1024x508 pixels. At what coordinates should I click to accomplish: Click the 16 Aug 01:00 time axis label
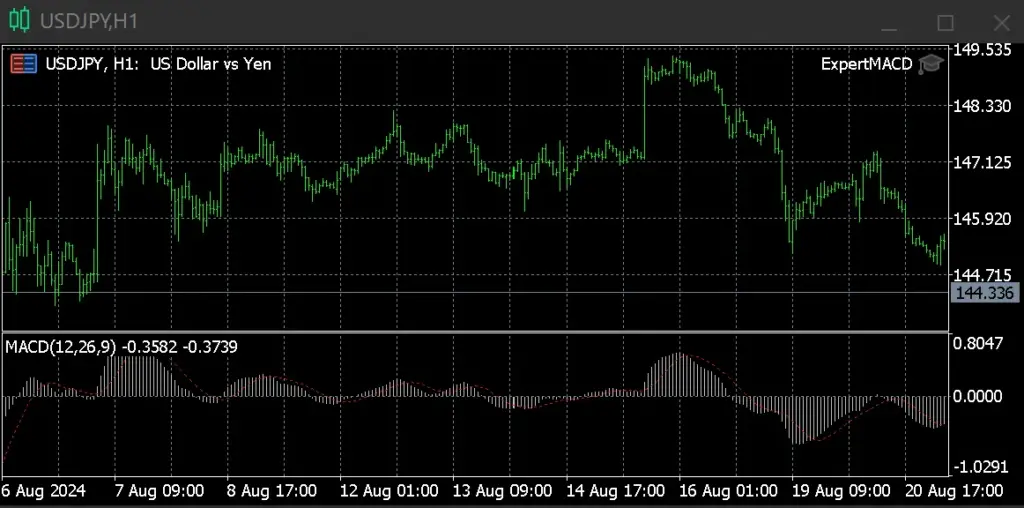pyautogui.click(x=729, y=490)
